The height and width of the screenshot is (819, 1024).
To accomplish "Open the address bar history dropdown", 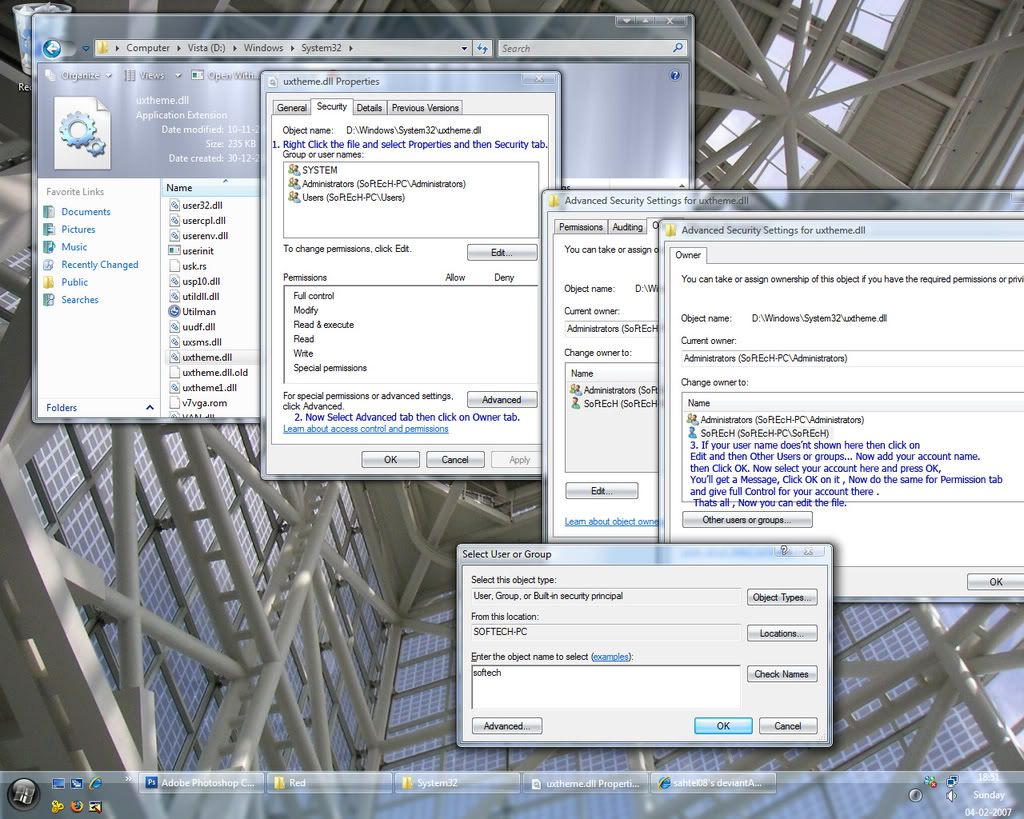I will tap(464, 48).
